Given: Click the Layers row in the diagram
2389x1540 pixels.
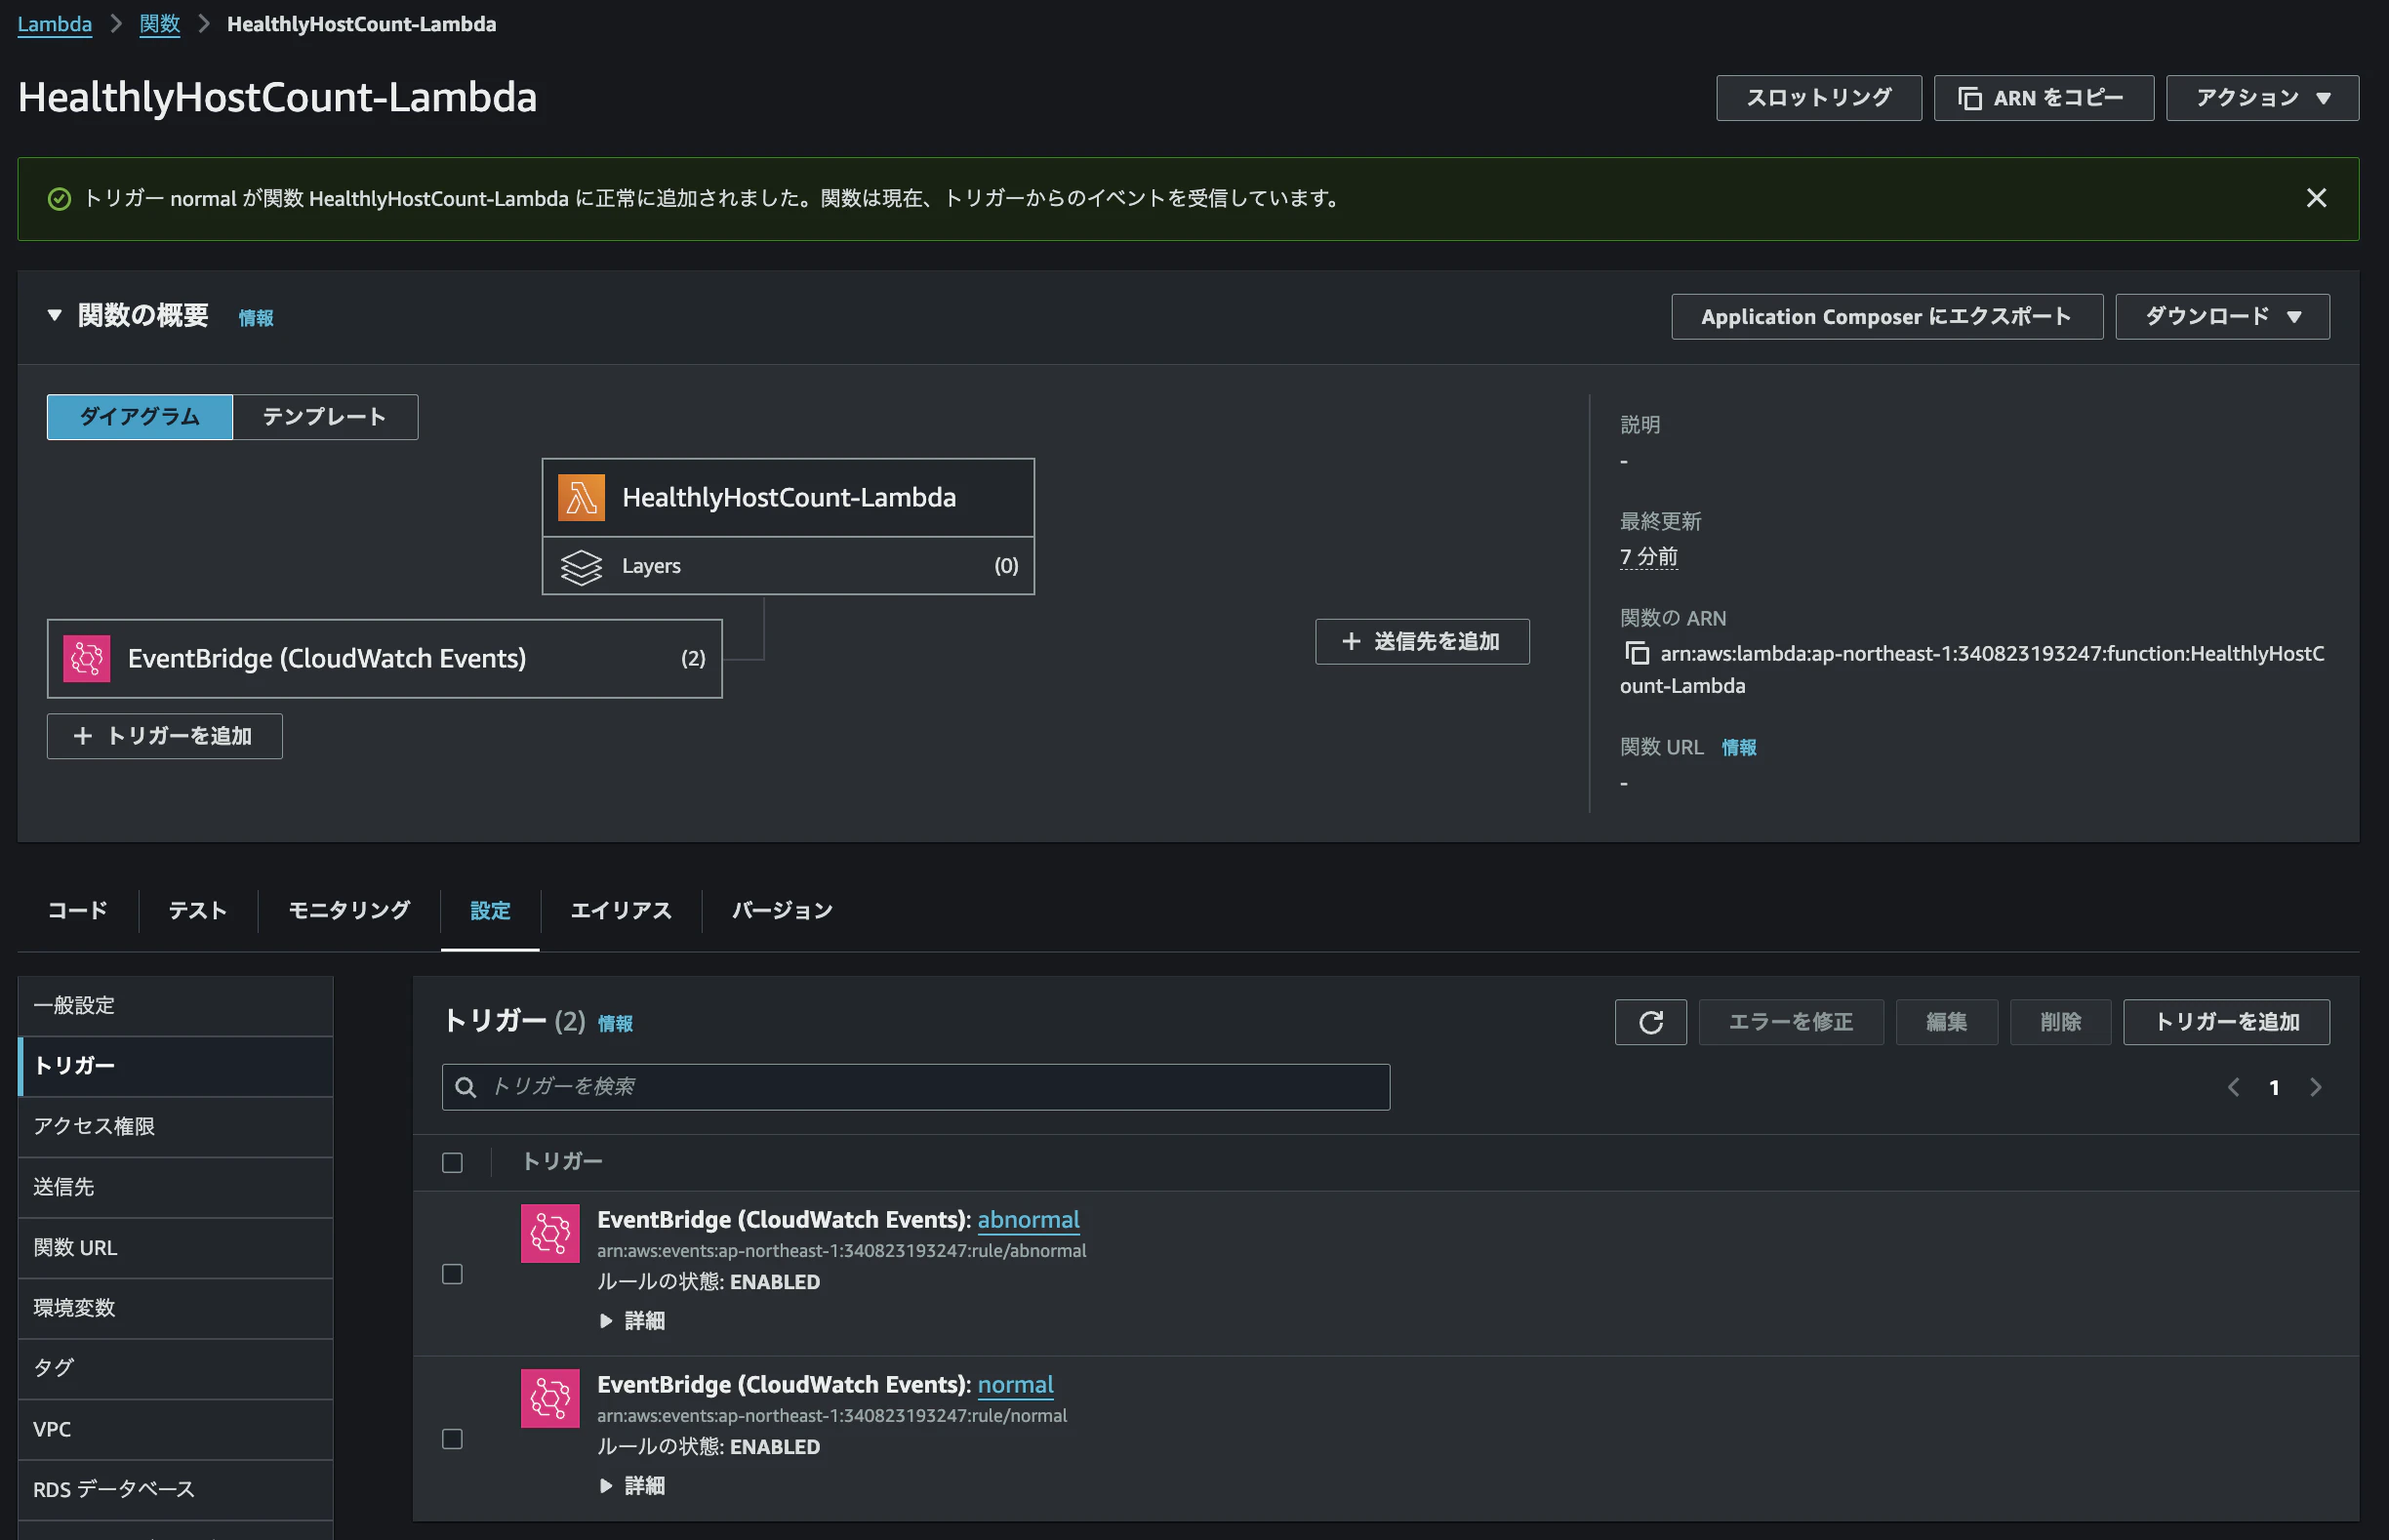Looking at the screenshot, I should (788, 566).
